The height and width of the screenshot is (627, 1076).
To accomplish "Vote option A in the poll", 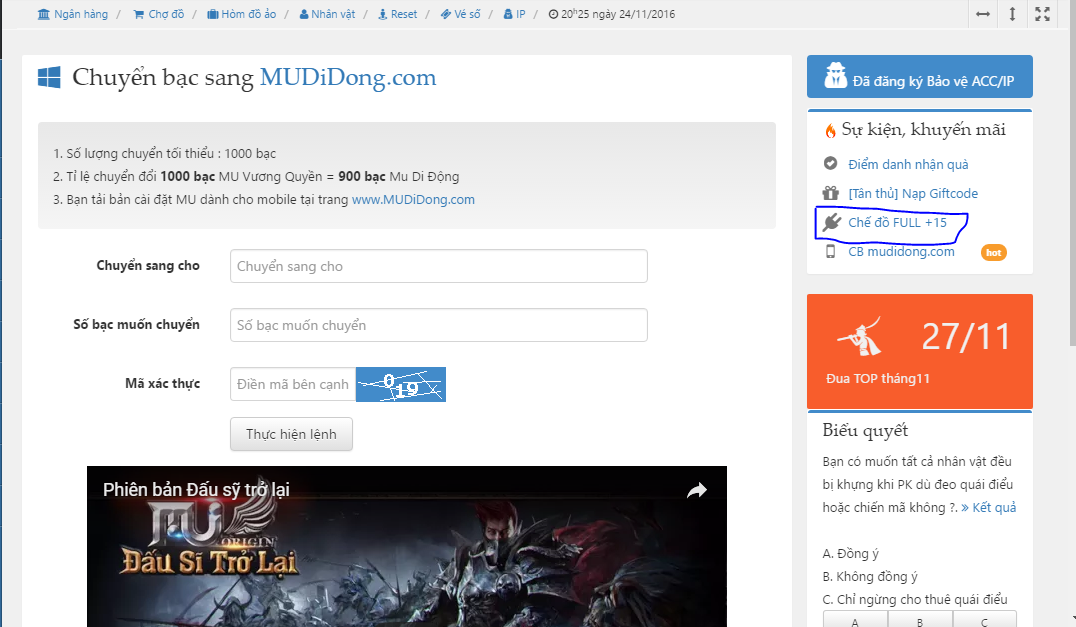I will 855,620.
